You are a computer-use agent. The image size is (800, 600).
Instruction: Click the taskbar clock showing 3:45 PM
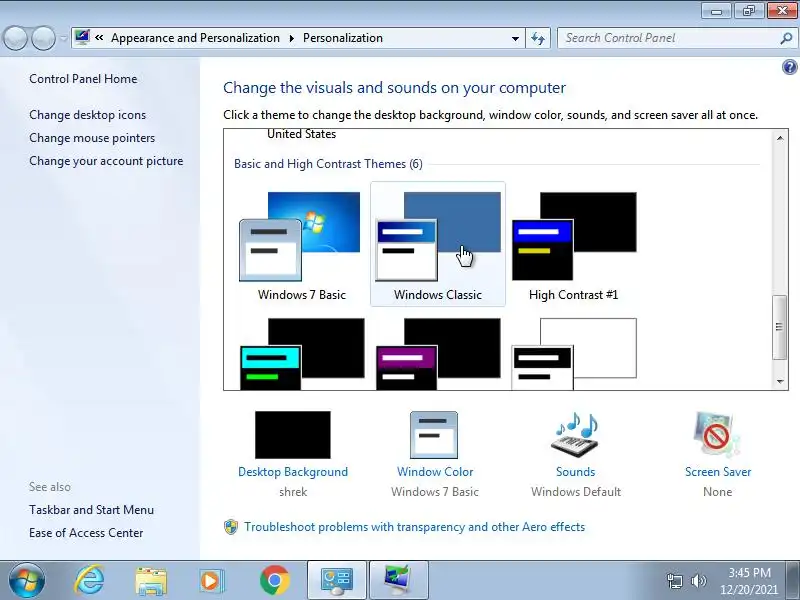tap(749, 581)
